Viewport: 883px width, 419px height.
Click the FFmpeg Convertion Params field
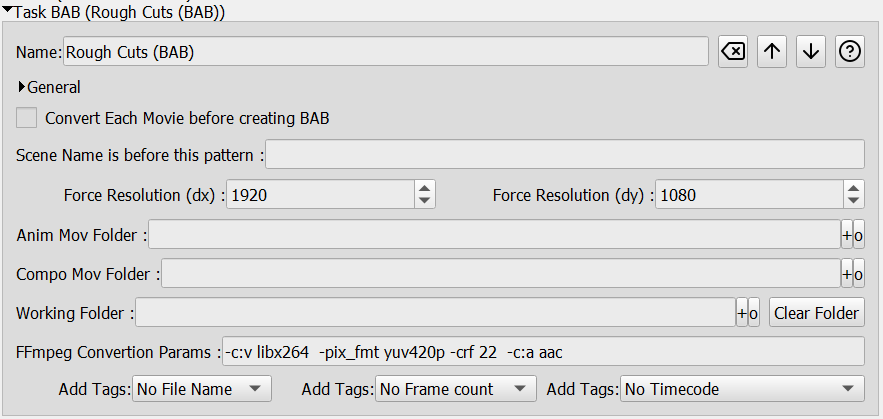coord(543,352)
